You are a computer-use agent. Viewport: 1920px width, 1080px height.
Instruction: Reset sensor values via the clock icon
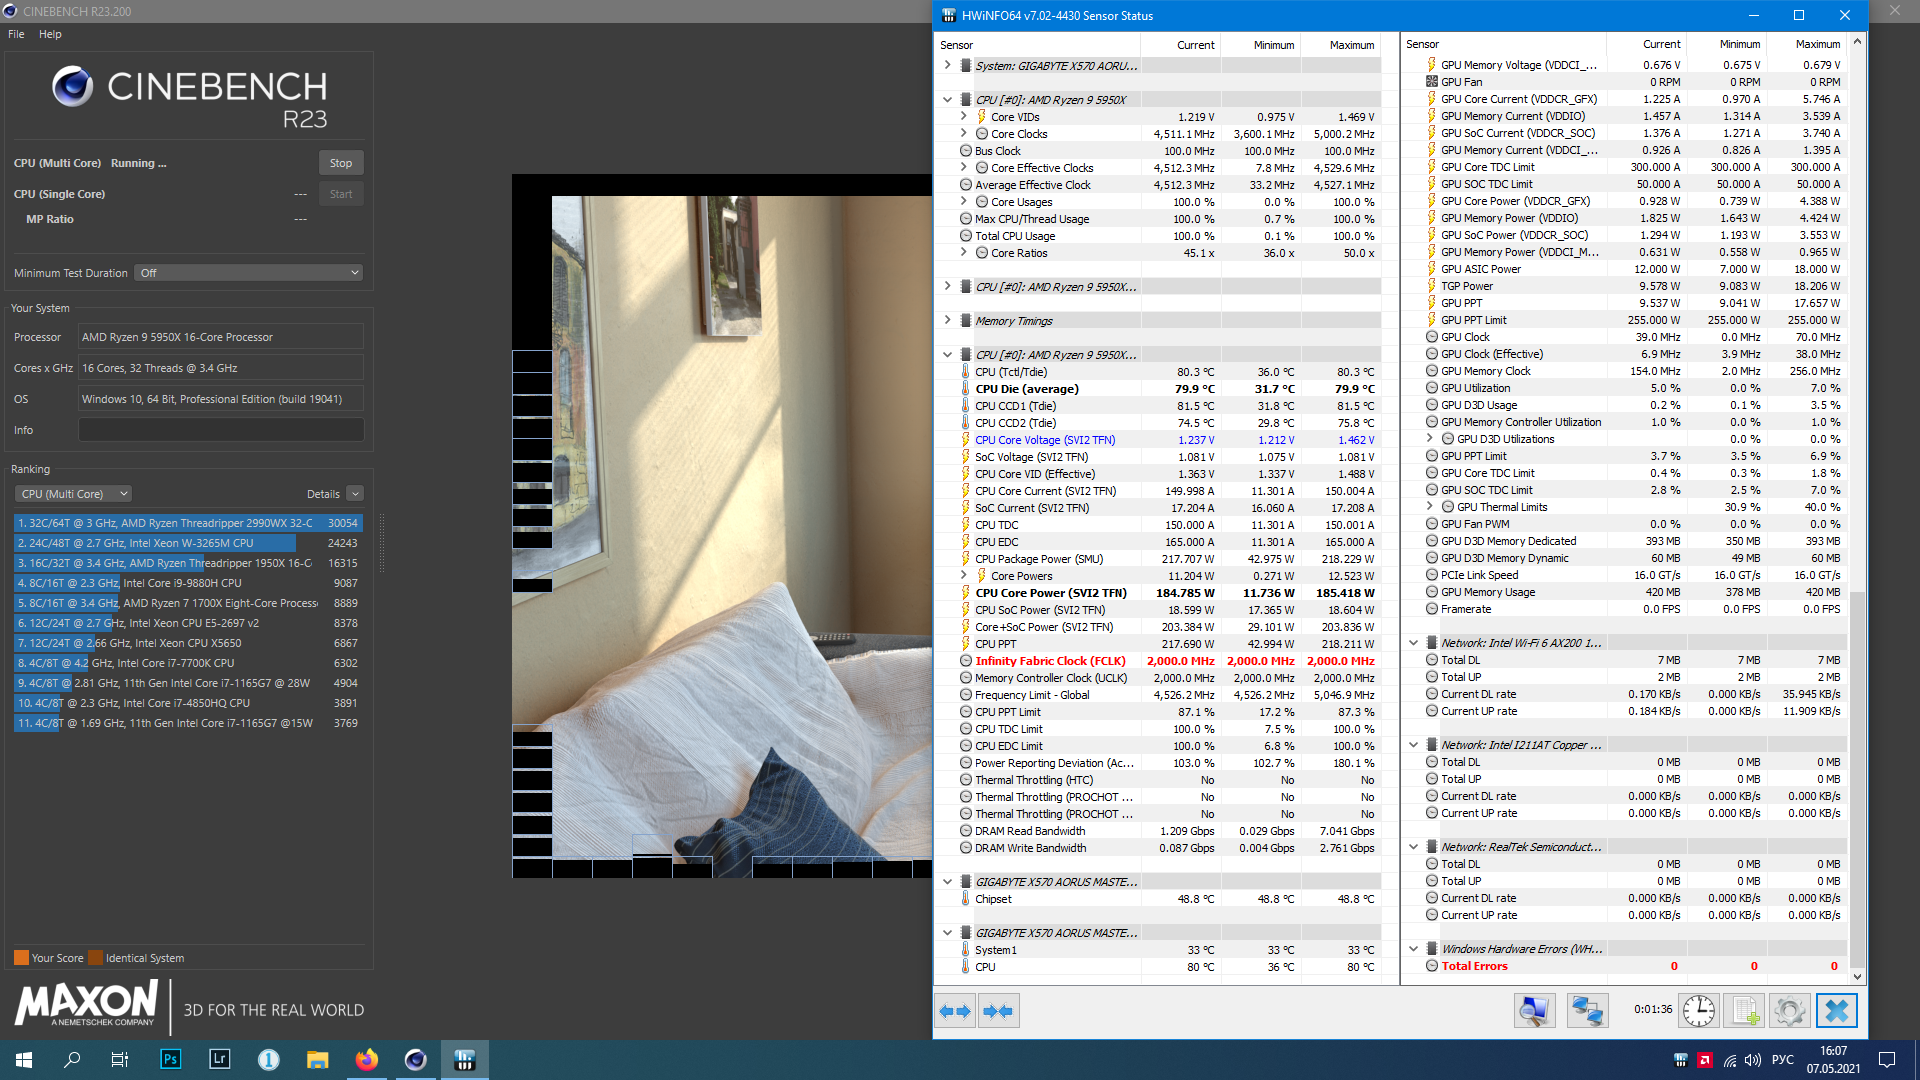1698,1011
